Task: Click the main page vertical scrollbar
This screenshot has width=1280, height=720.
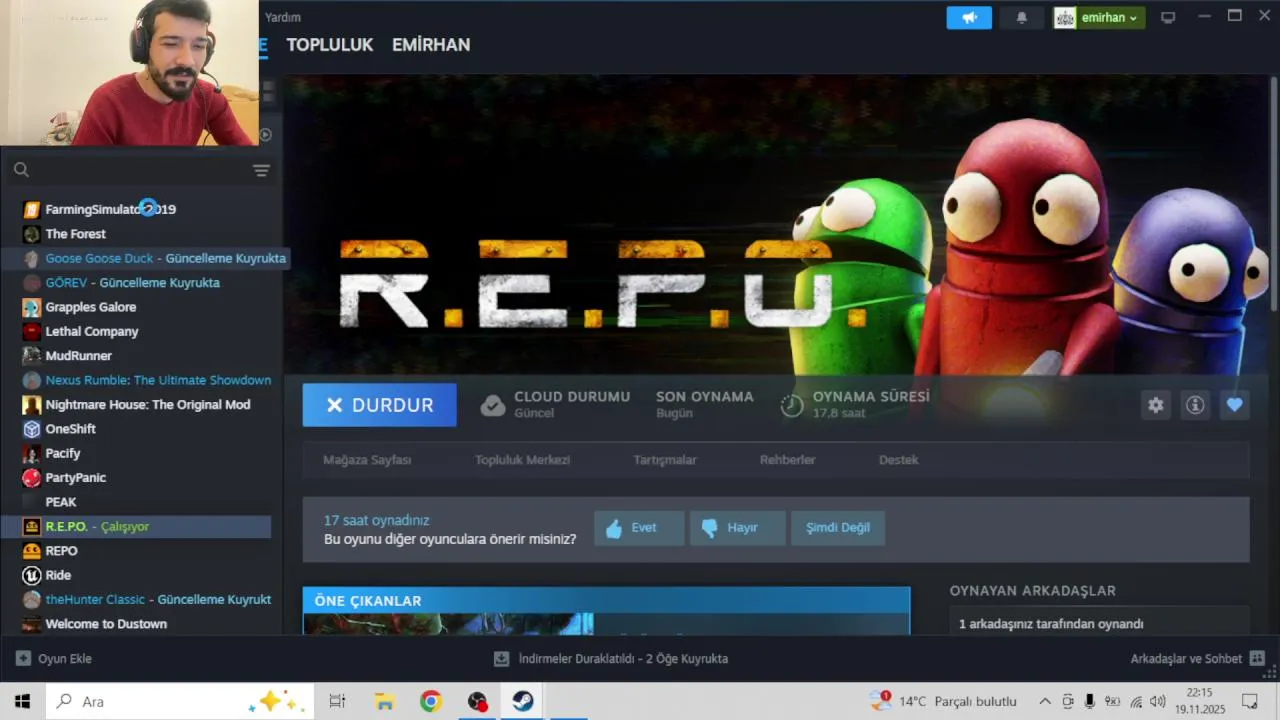Action: [x=1273, y=195]
